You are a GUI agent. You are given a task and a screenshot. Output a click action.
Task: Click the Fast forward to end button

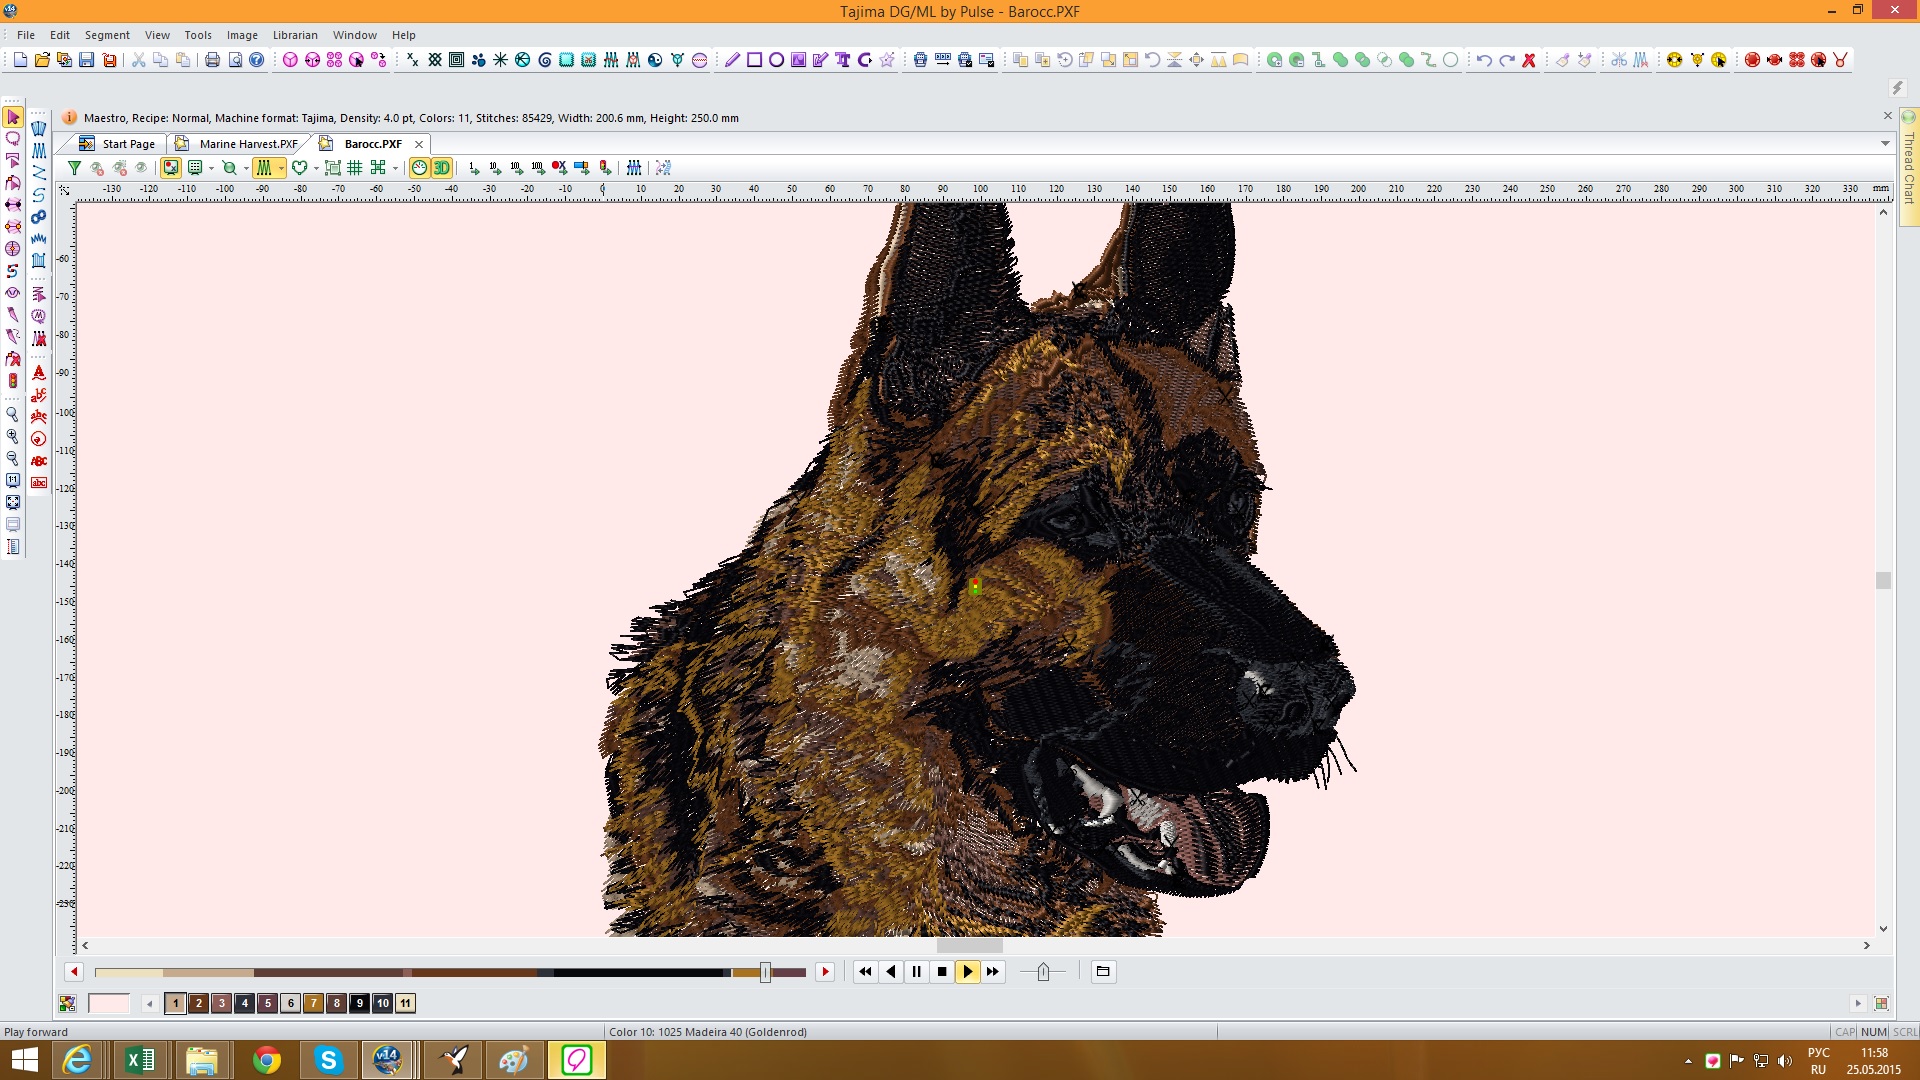992,971
